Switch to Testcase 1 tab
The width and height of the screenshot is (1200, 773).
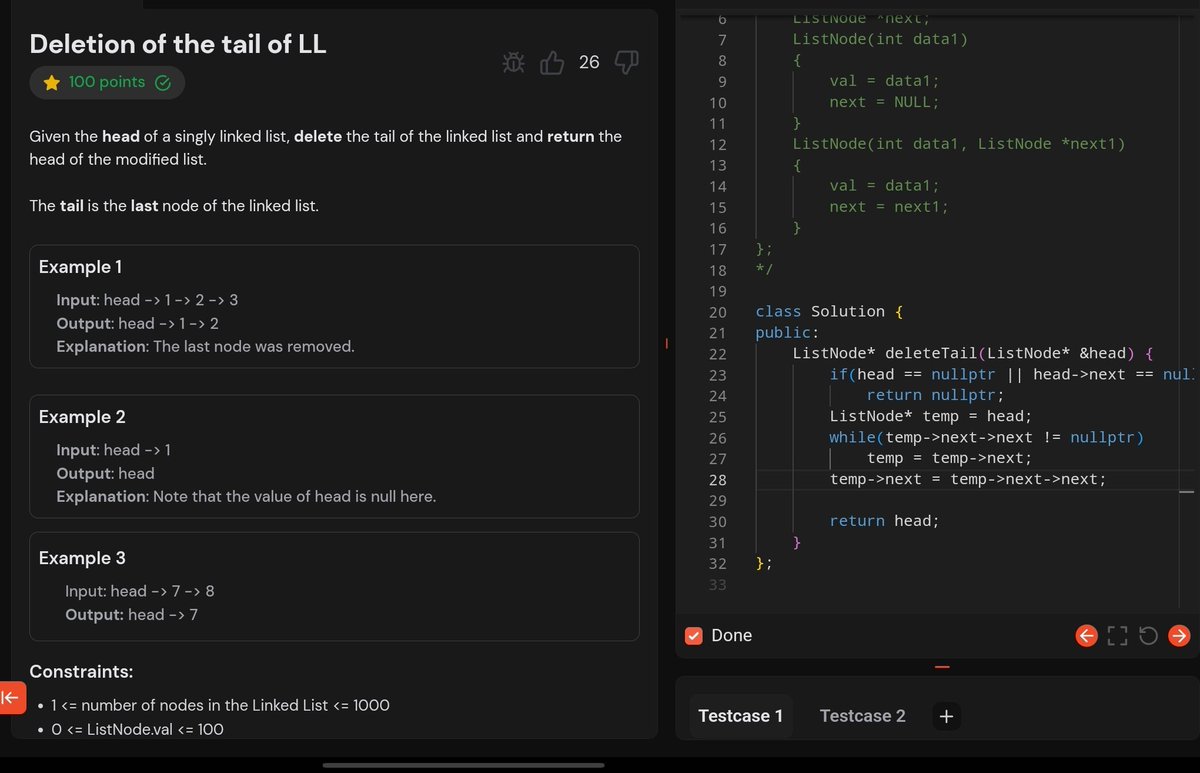point(741,716)
